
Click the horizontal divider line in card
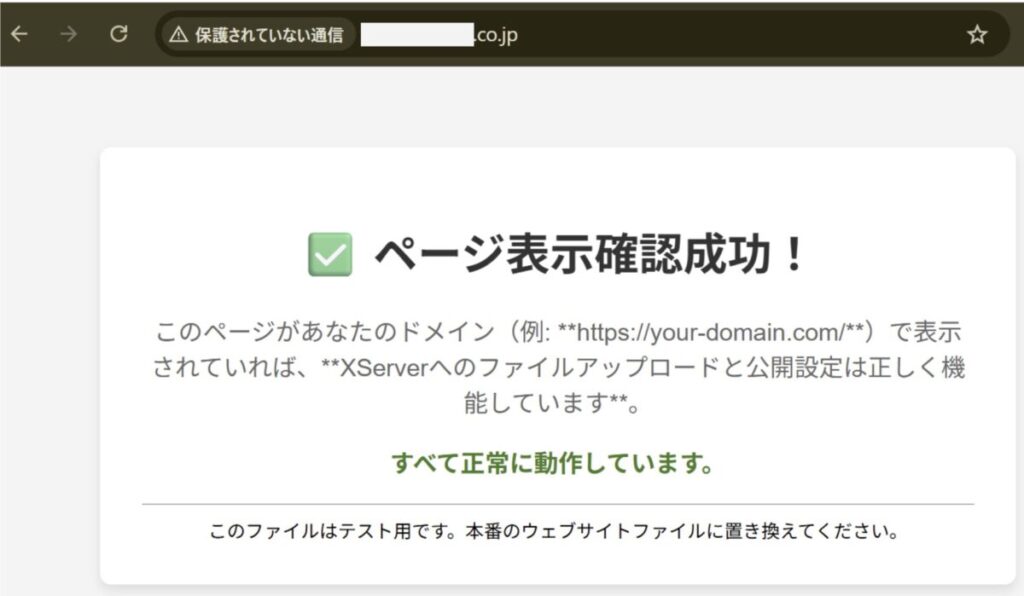pyautogui.click(x=557, y=504)
